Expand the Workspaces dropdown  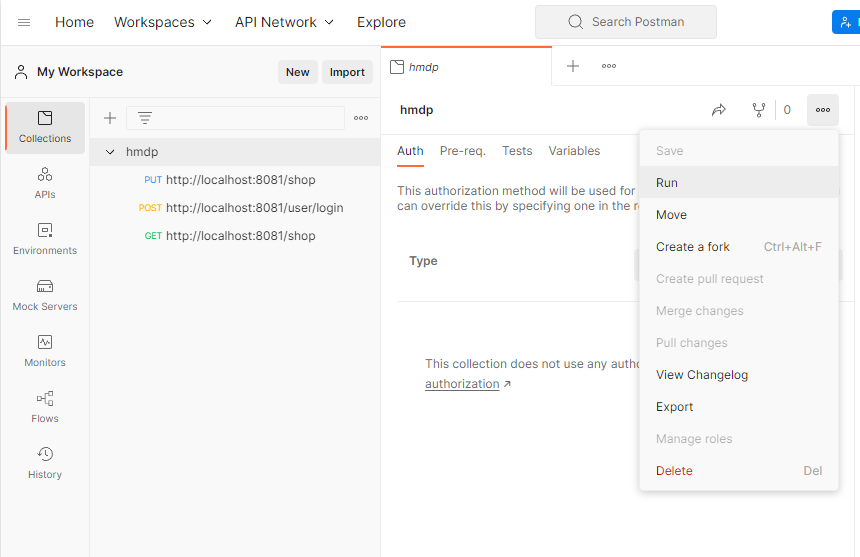coord(163,22)
